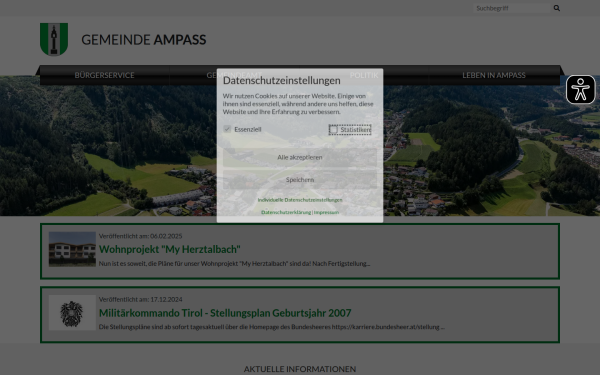Click the teaser text starting 'Nun ist es soweit'

pos(234,264)
